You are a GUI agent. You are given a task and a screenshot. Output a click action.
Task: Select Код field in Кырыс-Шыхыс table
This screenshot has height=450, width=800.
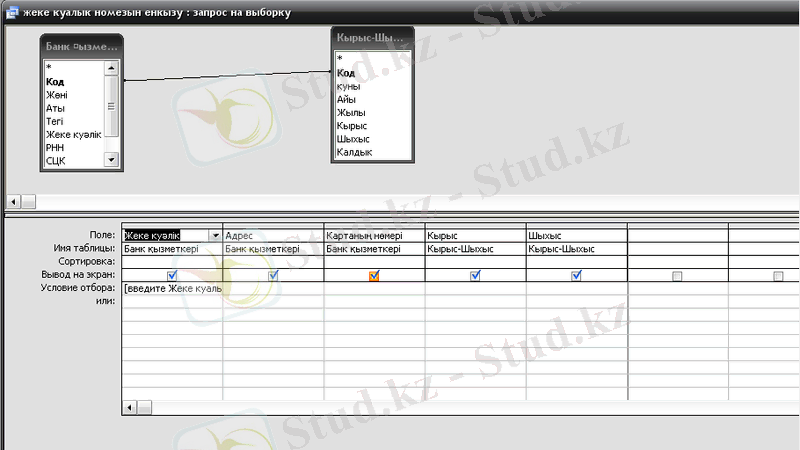click(x=345, y=73)
